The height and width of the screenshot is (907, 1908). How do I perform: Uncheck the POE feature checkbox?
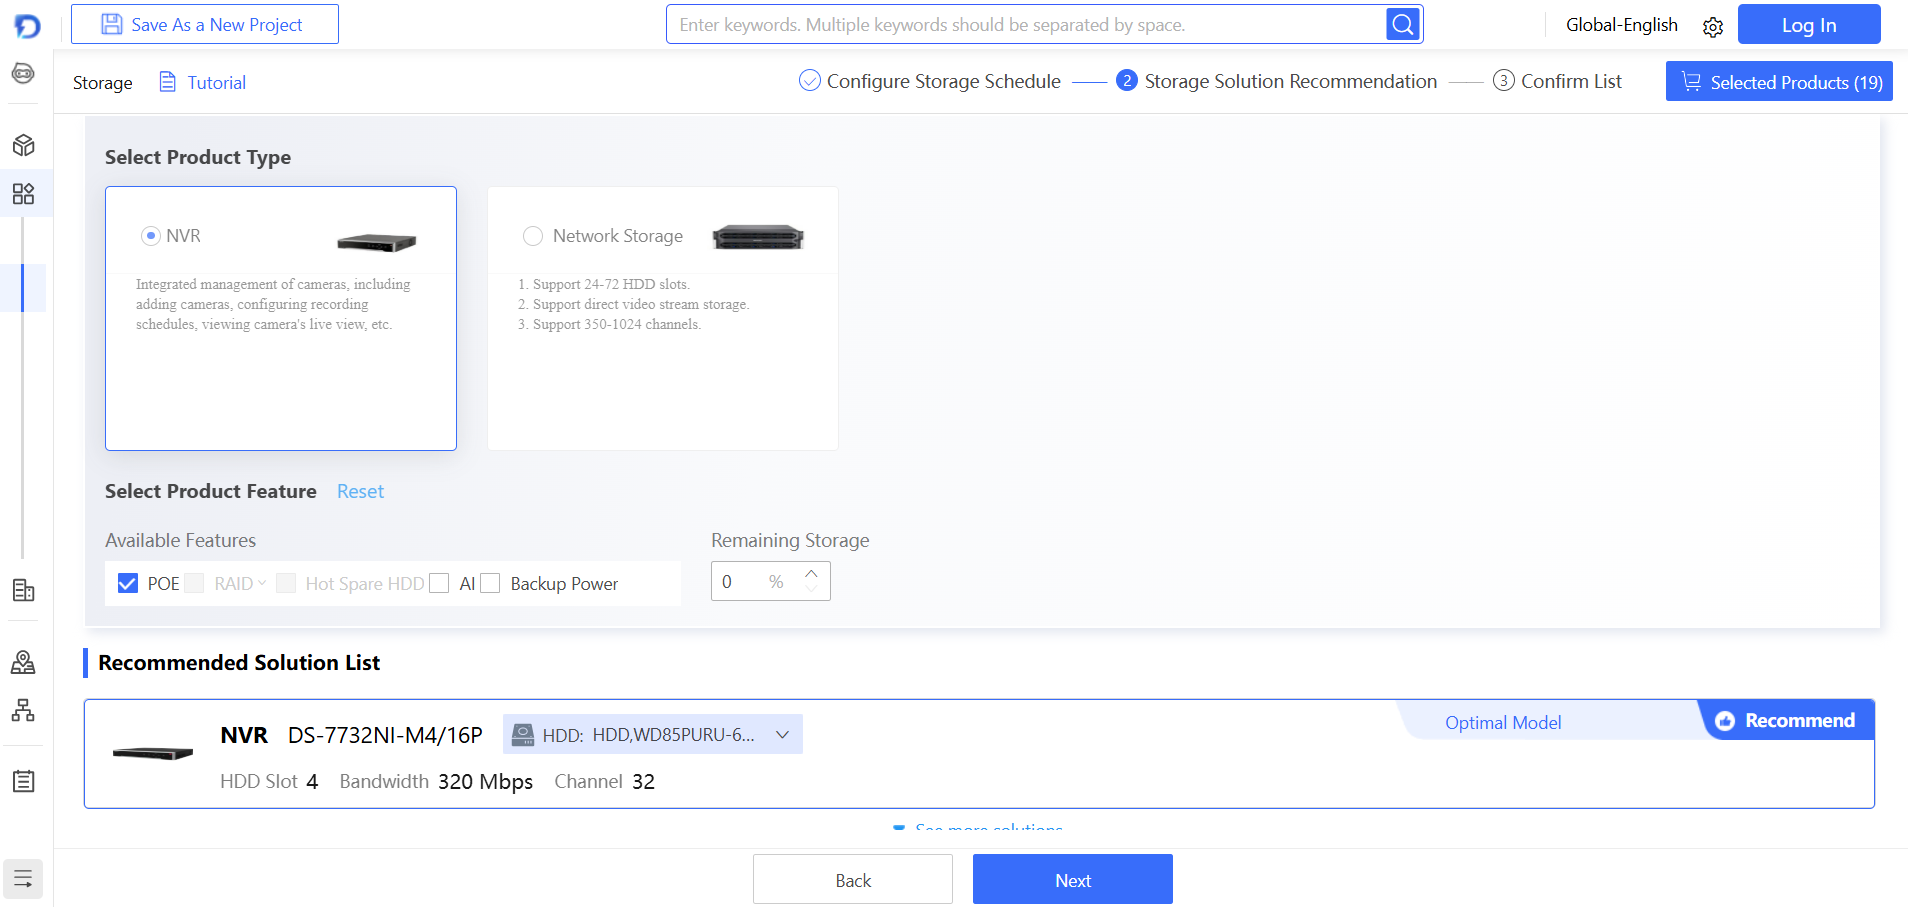click(x=128, y=583)
